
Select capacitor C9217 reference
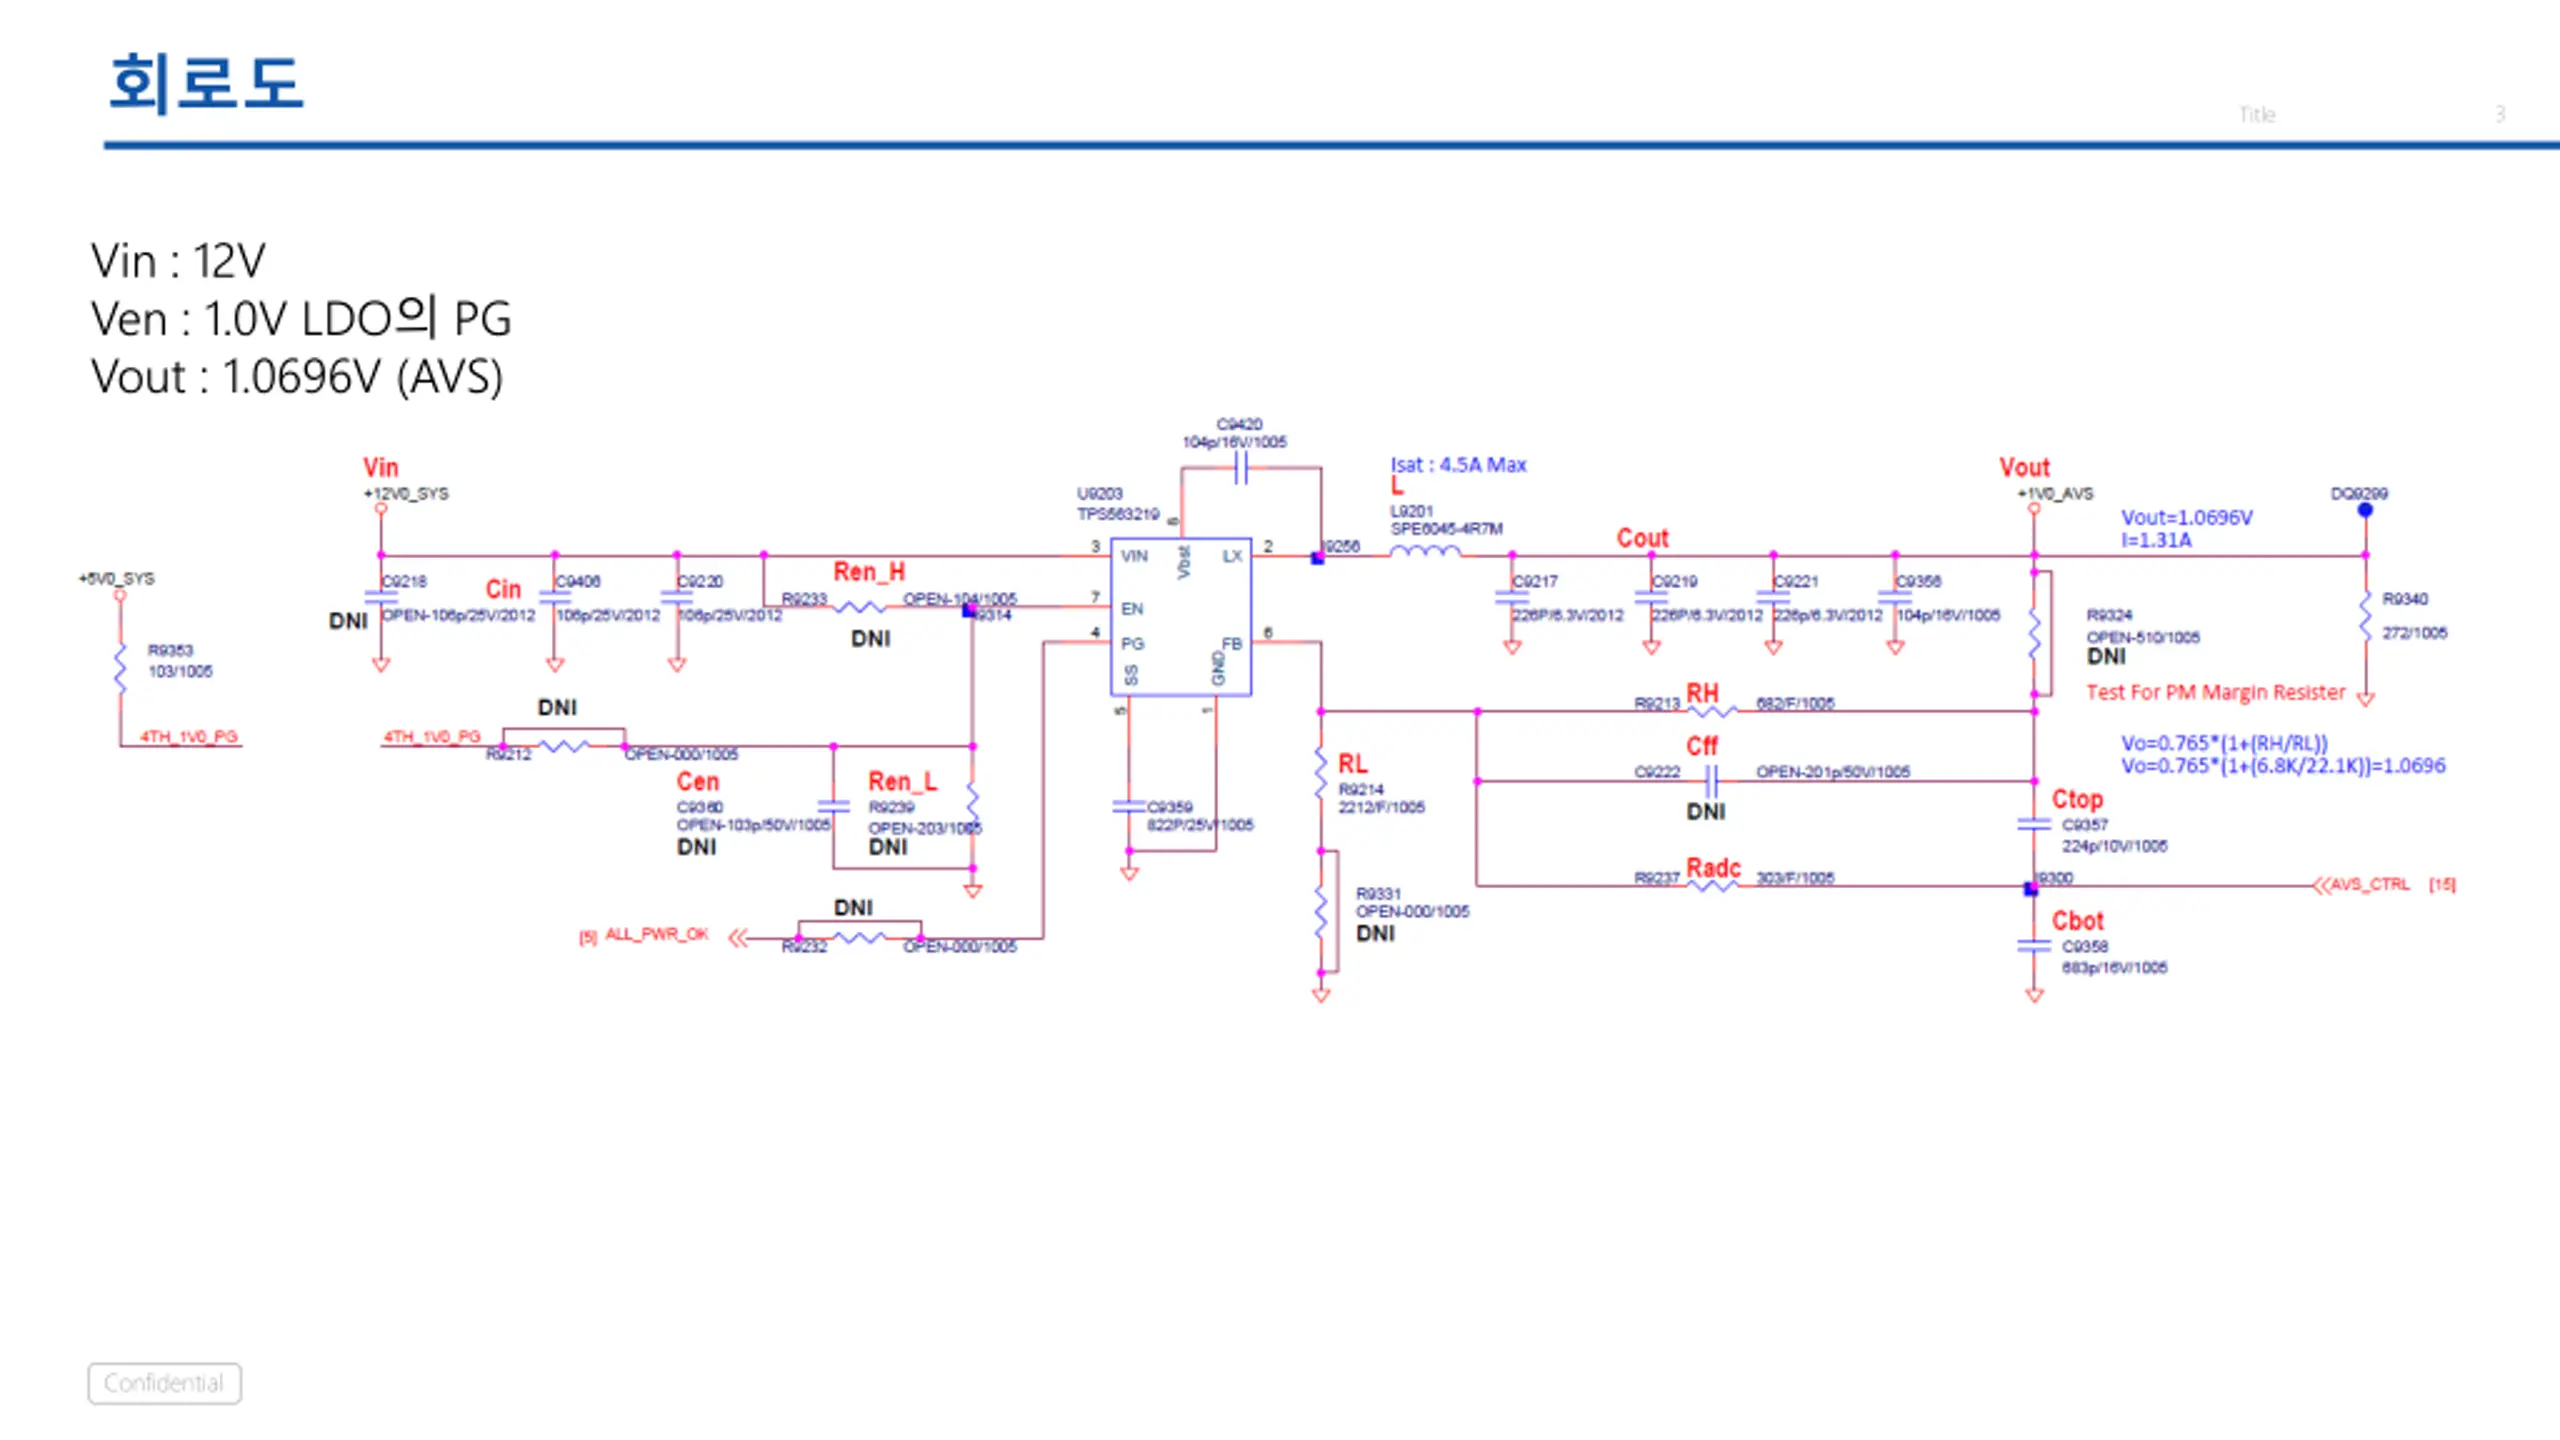[x=1535, y=581]
